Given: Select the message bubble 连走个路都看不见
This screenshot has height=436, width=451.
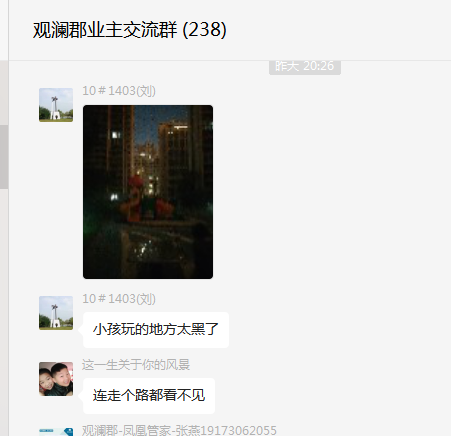Looking at the screenshot, I should (x=149, y=396).
